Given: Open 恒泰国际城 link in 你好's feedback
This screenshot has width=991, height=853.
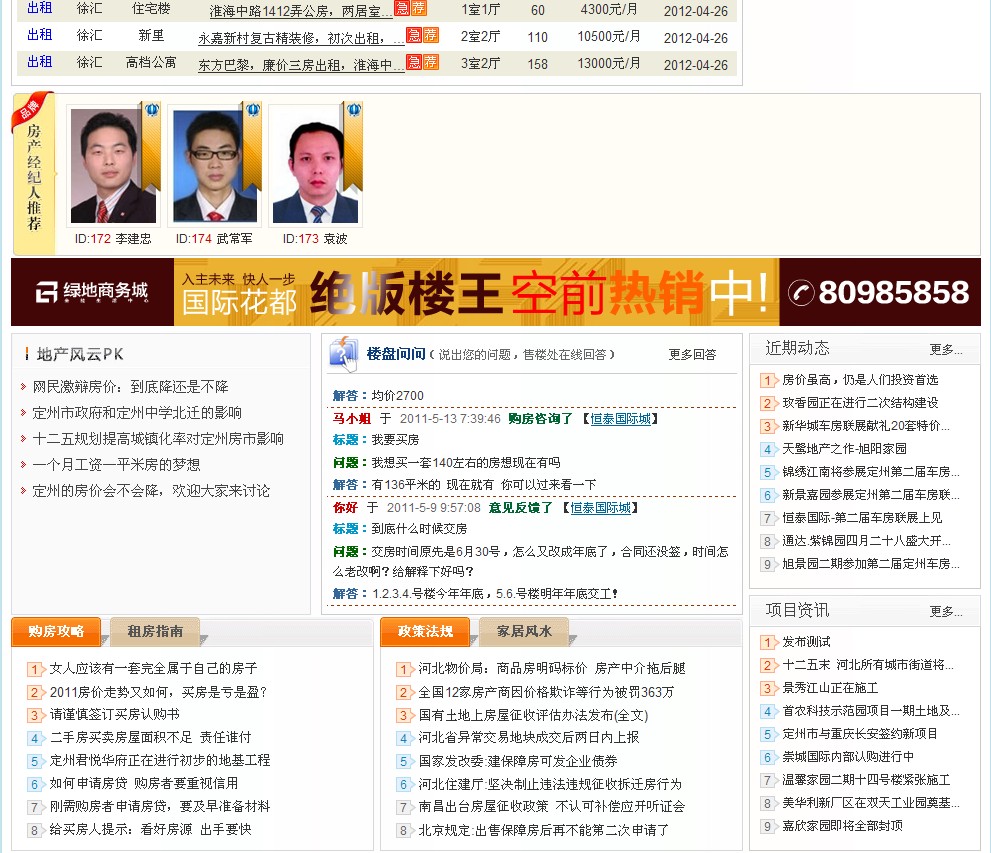Looking at the screenshot, I should (600, 507).
